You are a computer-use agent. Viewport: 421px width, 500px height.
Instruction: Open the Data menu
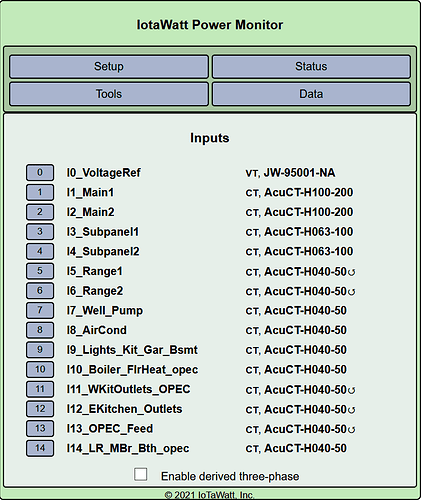tap(311, 94)
